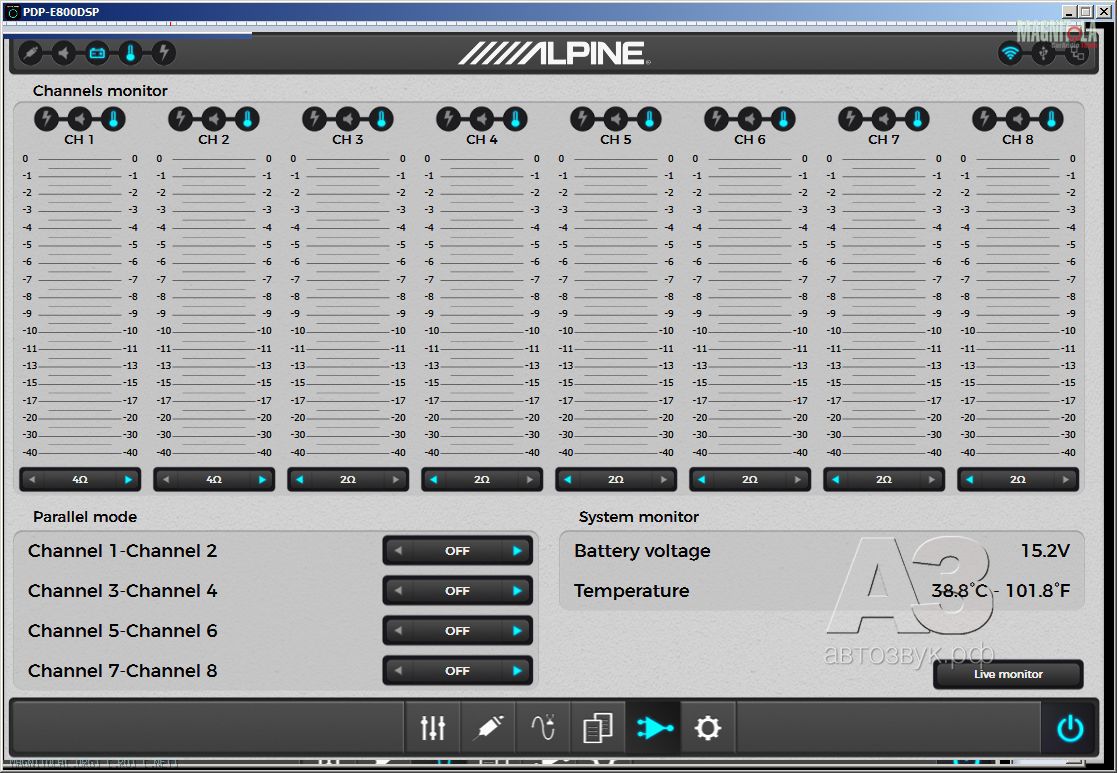Click the Temperature reading 38.8°C - 101.8°F
The height and width of the screenshot is (773, 1117).
[1000, 591]
